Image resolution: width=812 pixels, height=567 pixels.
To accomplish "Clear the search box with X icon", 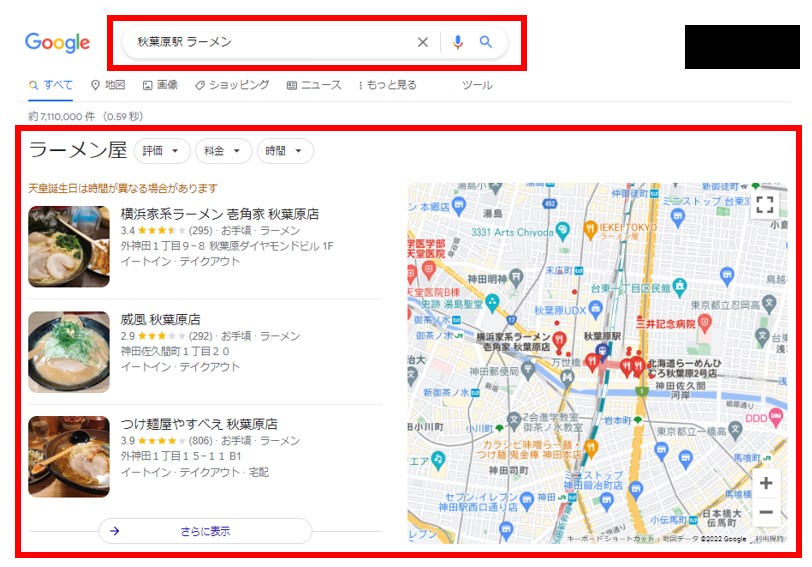I will 423,42.
